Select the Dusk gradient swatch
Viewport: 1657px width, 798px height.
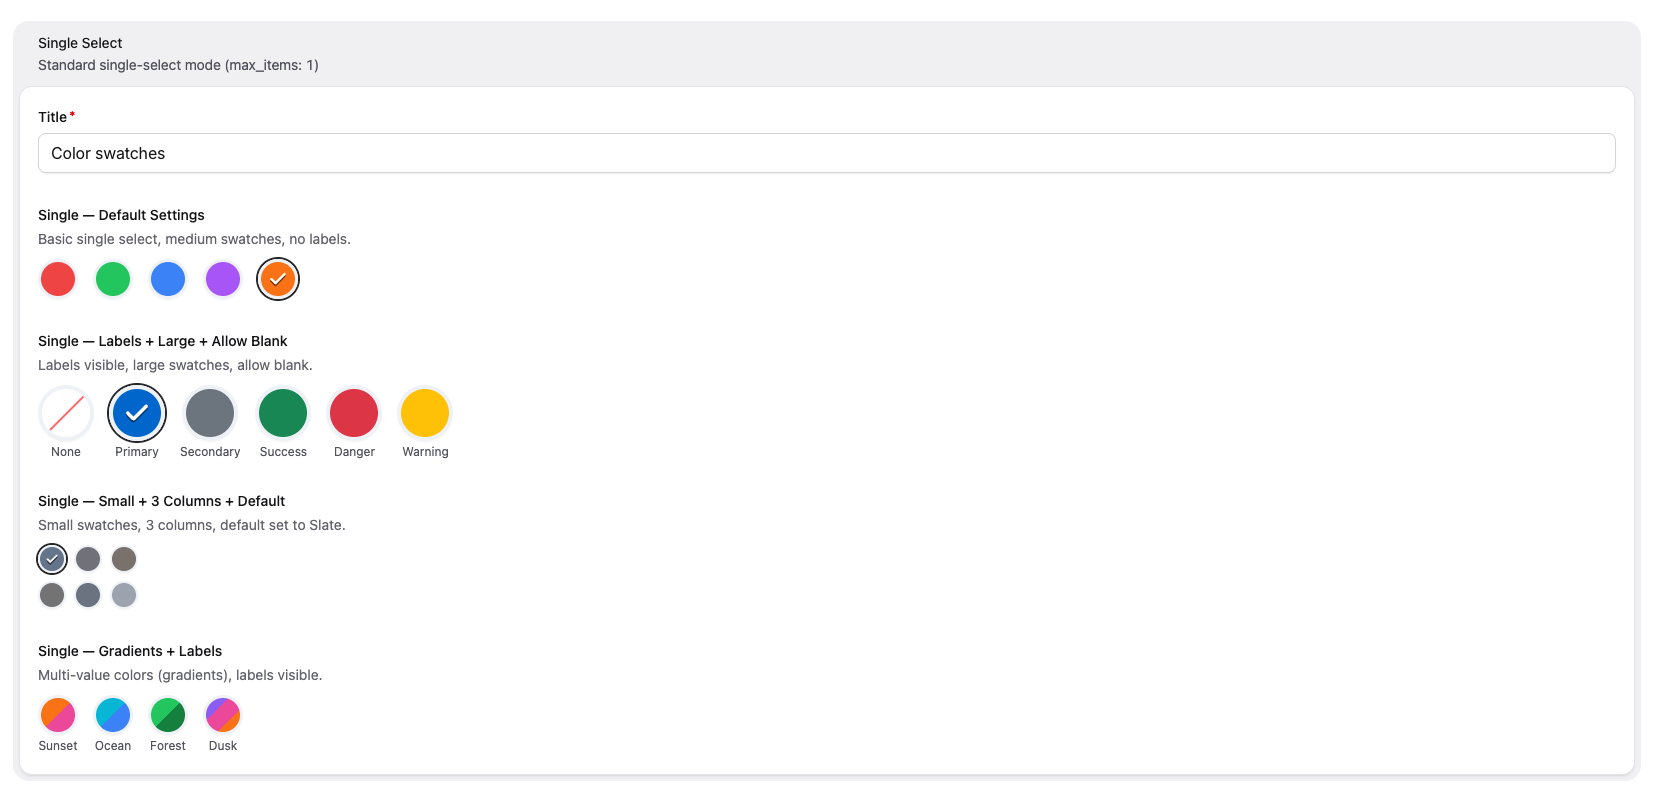click(223, 715)
